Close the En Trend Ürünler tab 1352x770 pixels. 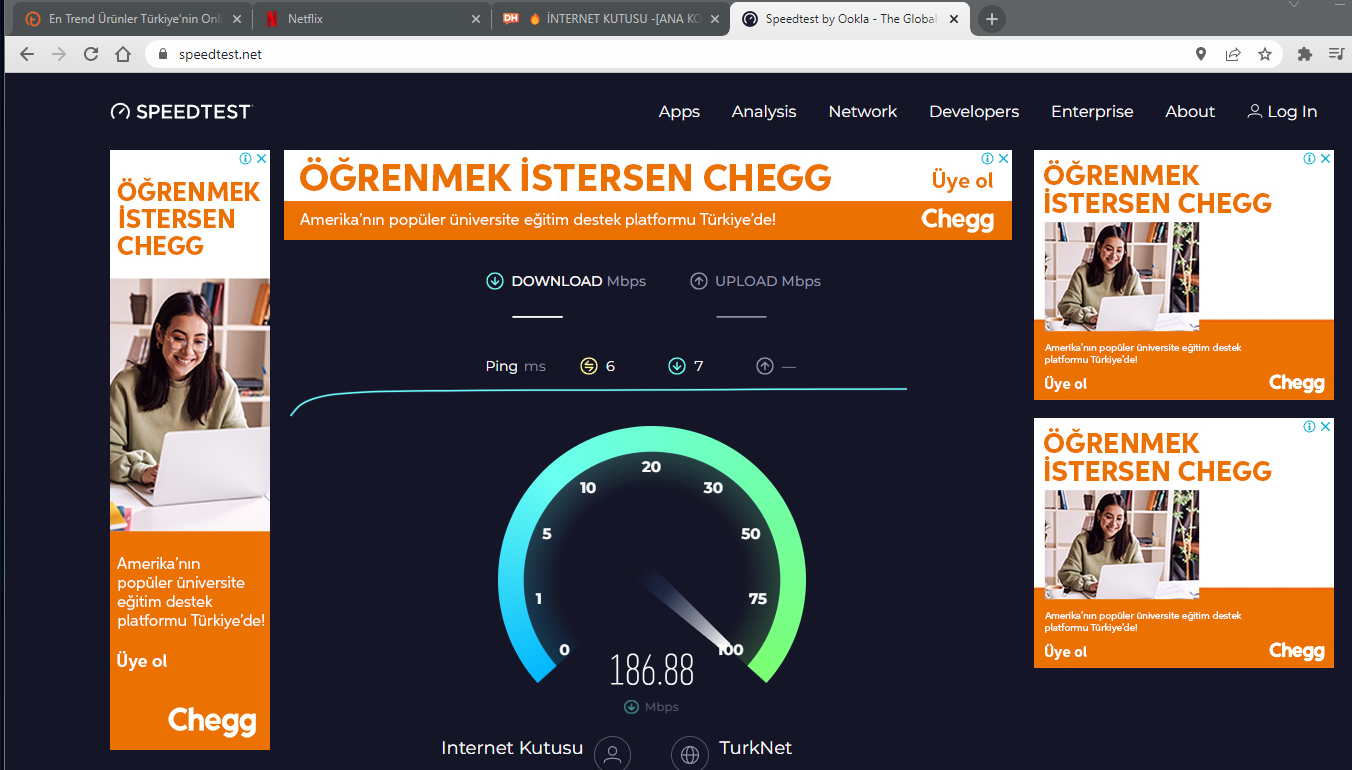point(237,19)
